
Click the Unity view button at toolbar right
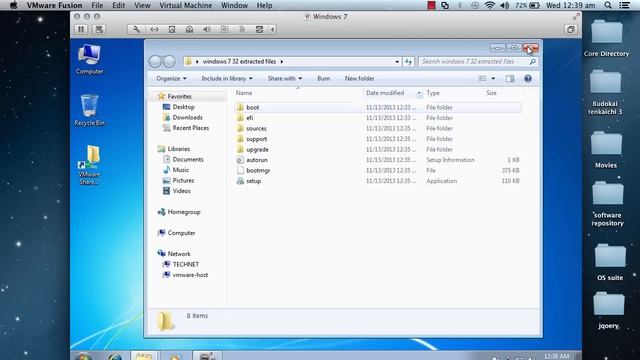pyautogui.click(x=571, y=29)
